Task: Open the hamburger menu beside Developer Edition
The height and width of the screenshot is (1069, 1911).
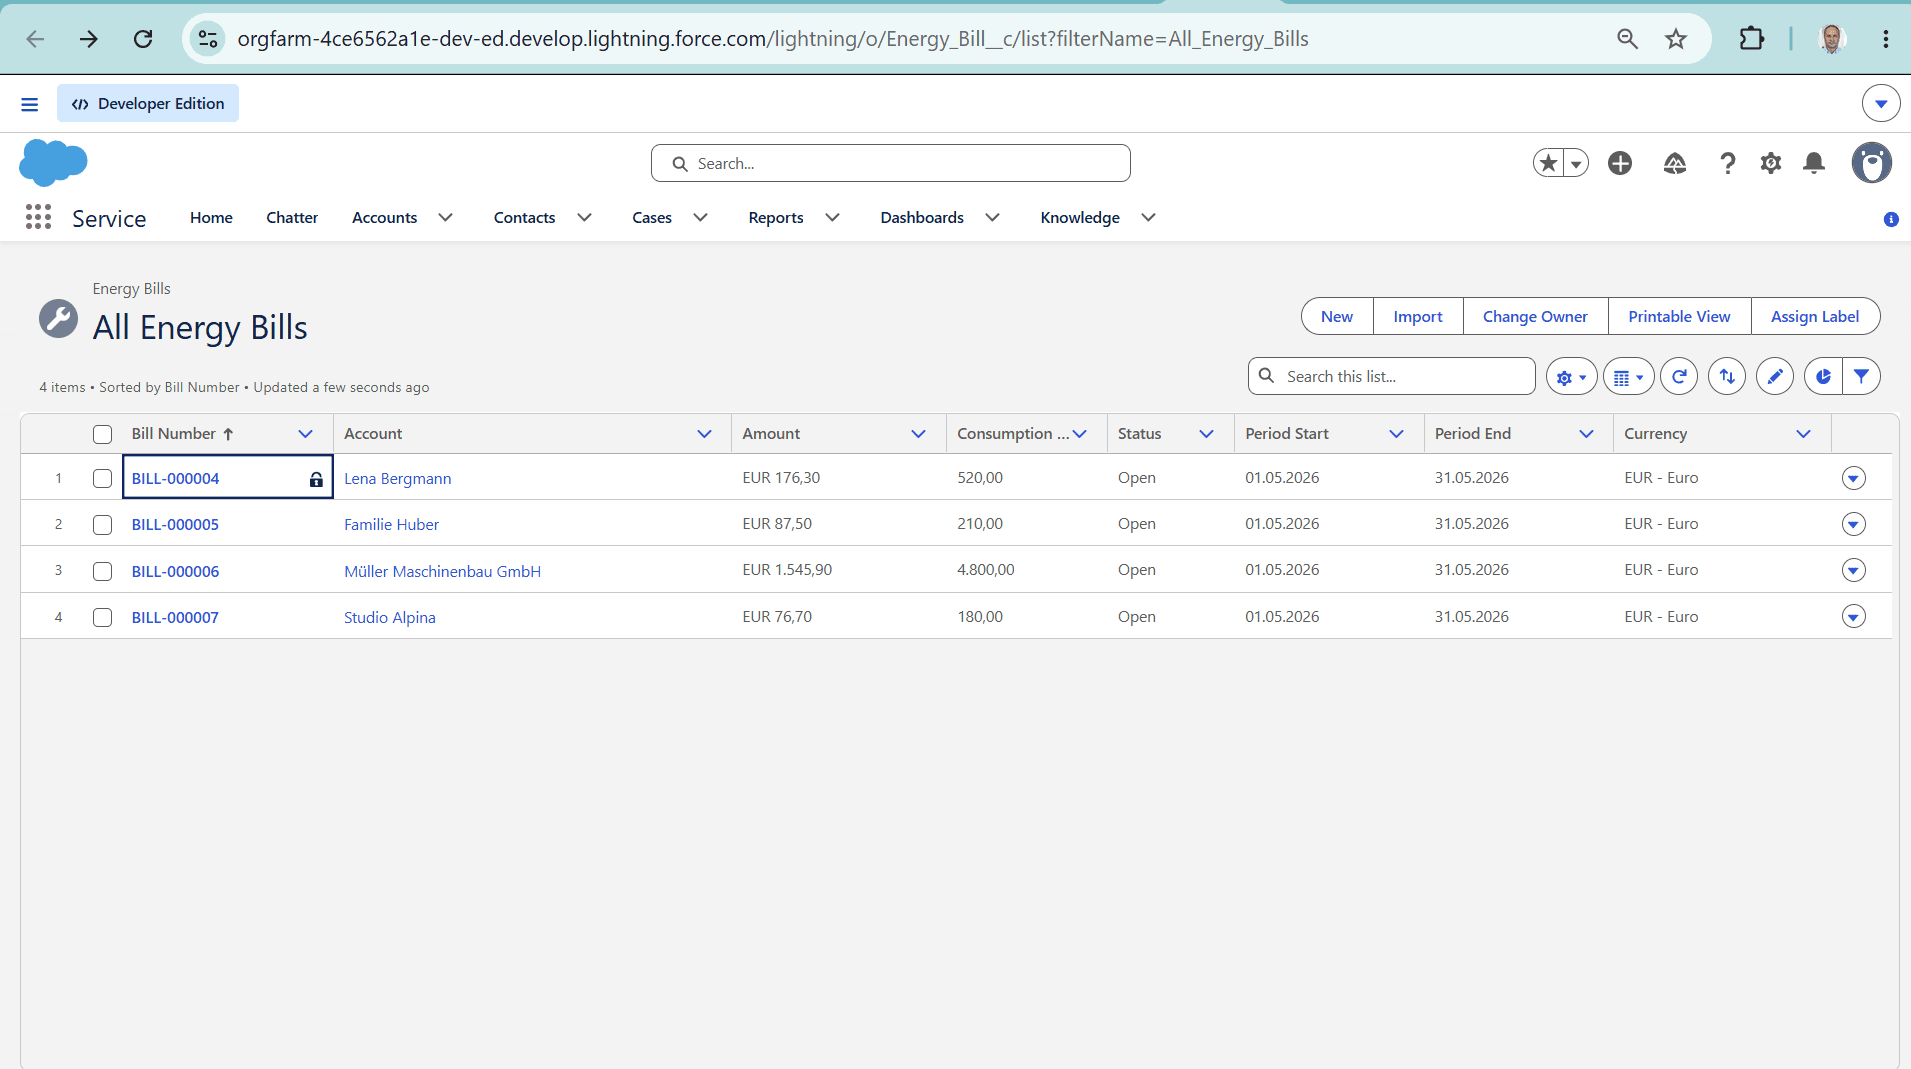Action: pos(30,104)
